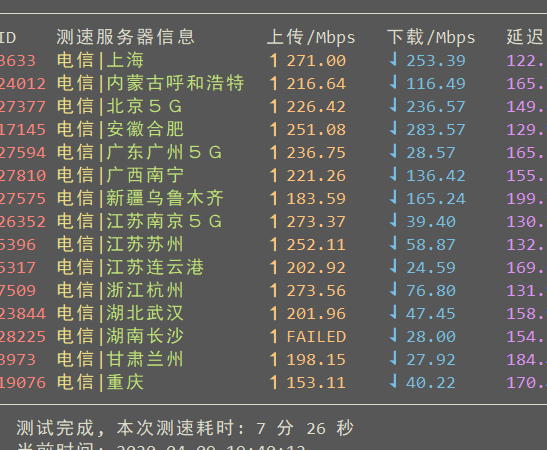Screen dimensions: 547x450
Task: Select the download value 283.57
Action: (436, 130)
